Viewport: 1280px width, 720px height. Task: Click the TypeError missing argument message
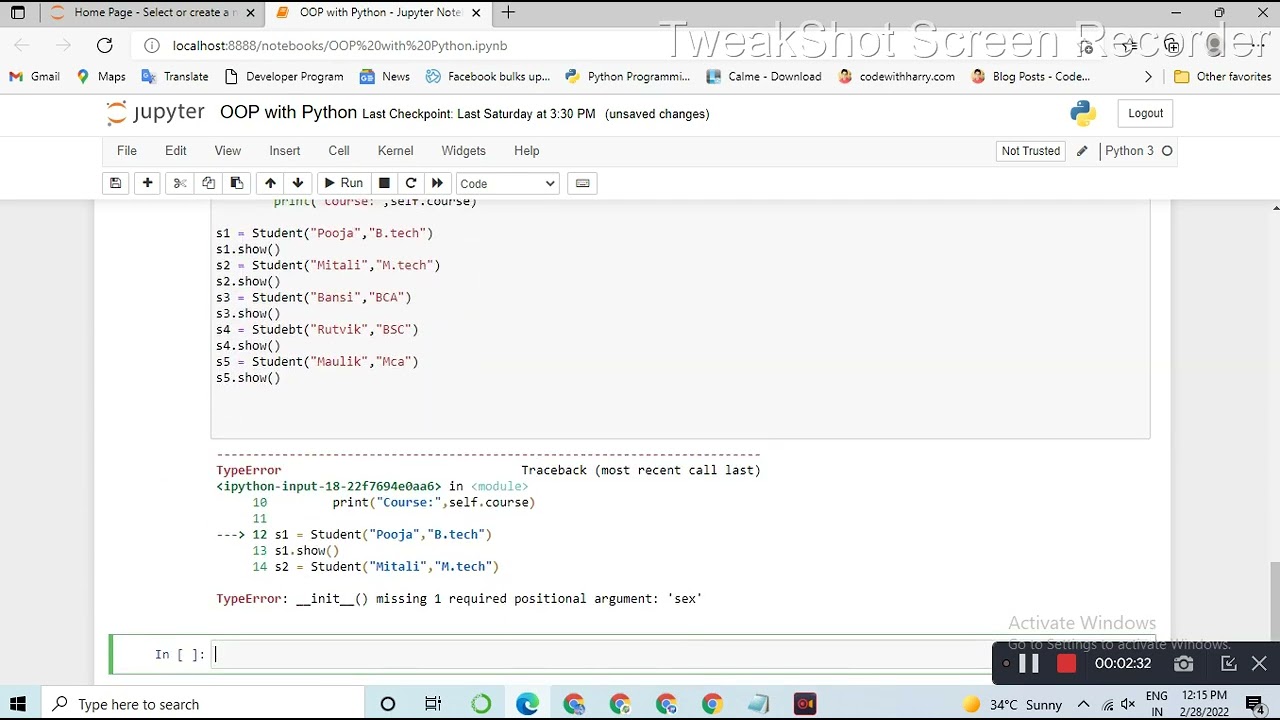click(459, 598)
